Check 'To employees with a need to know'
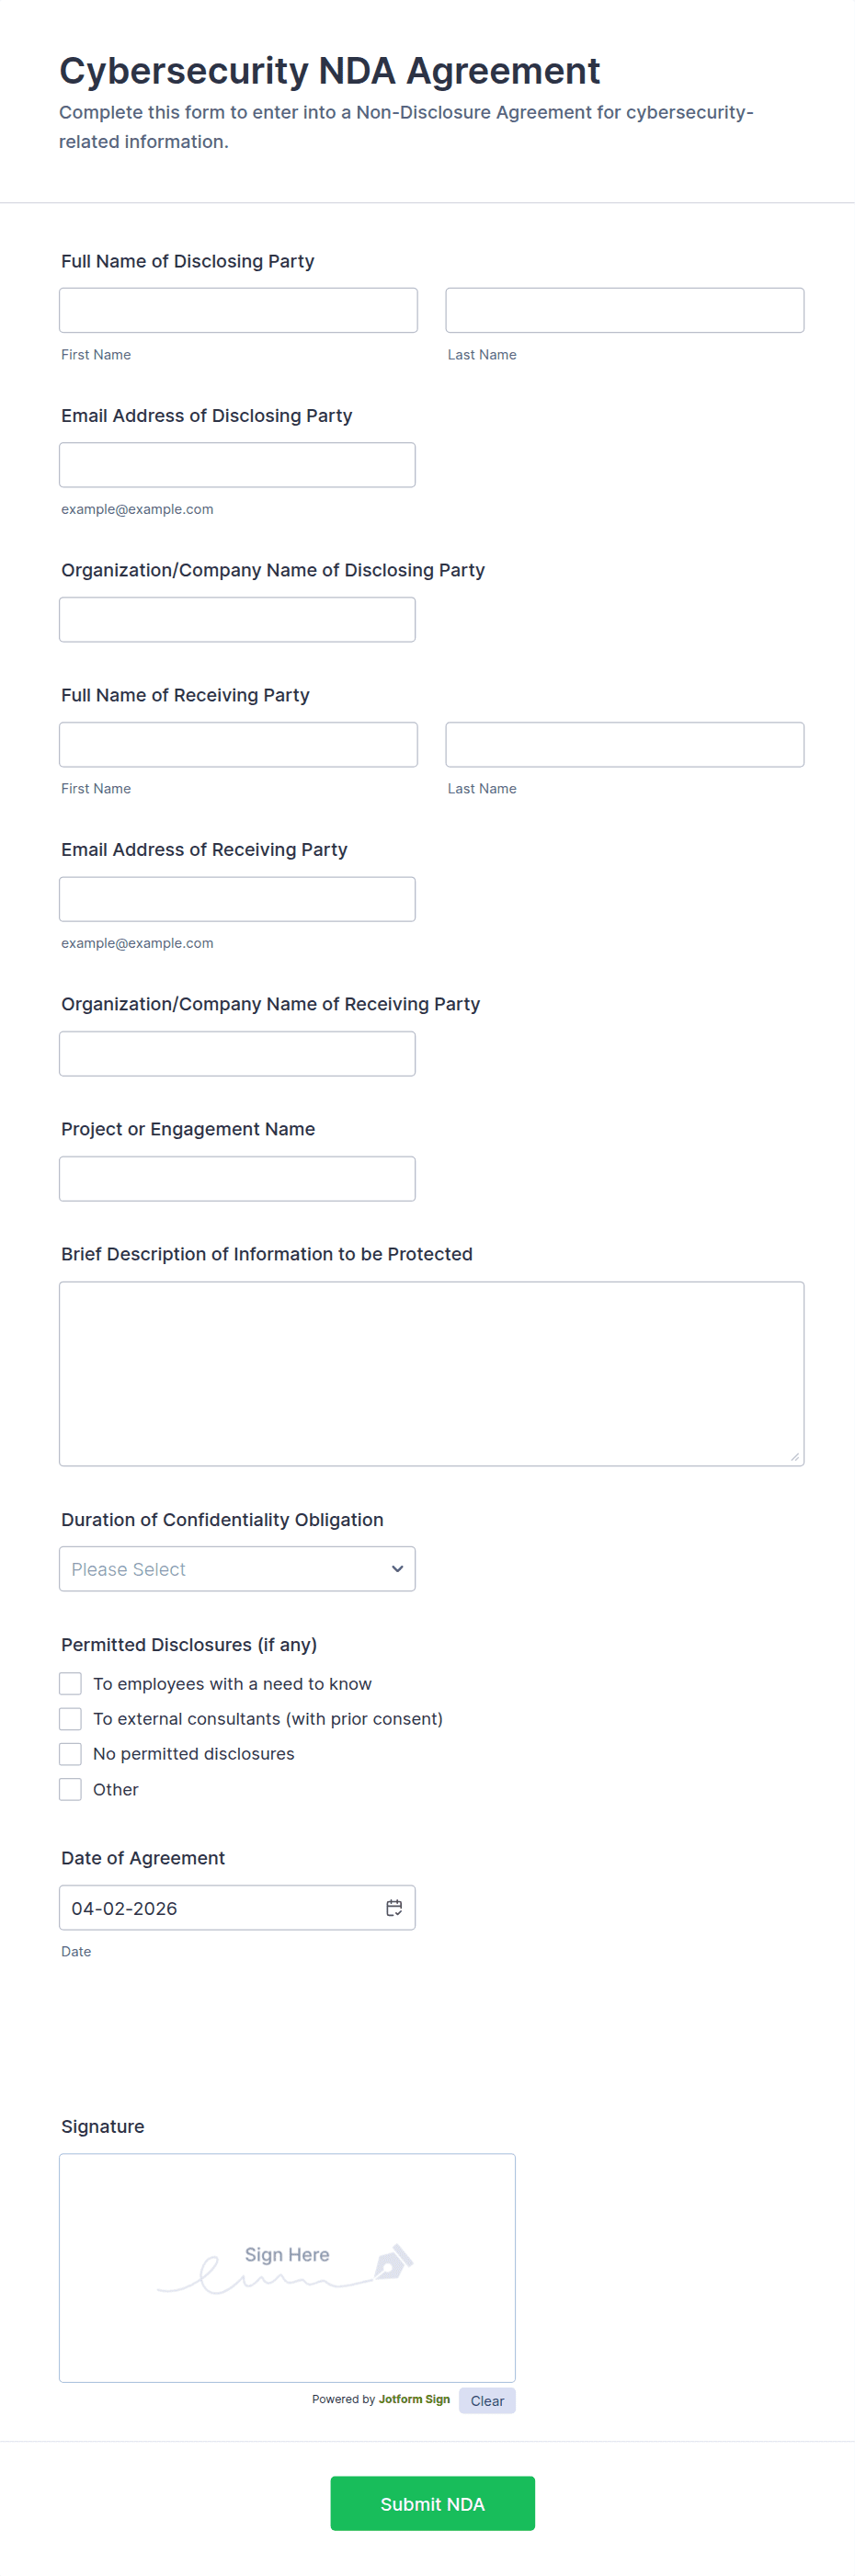The image size is (855, 2576). (x=70, y=1683)
